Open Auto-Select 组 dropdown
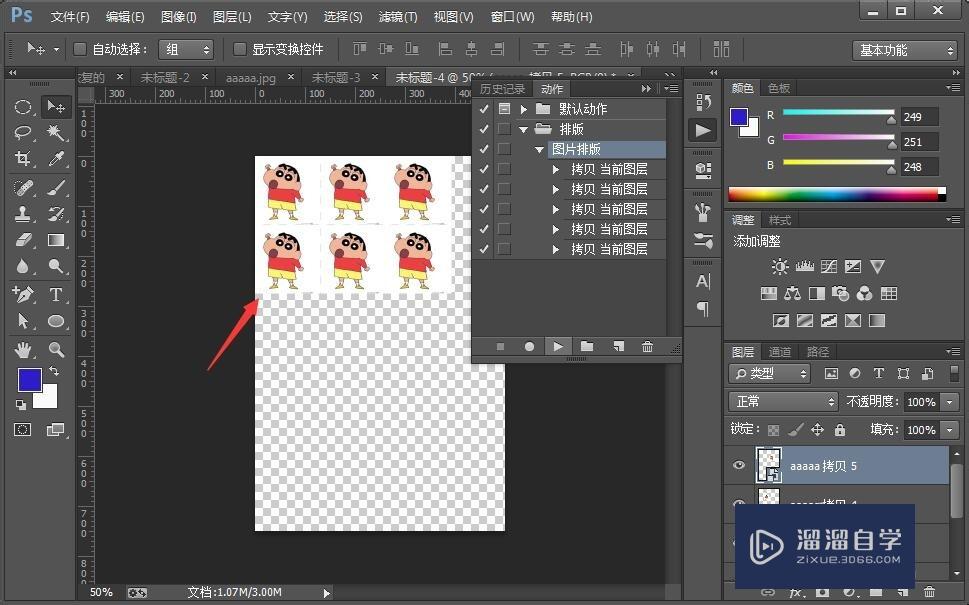 [x=186, y=49]
